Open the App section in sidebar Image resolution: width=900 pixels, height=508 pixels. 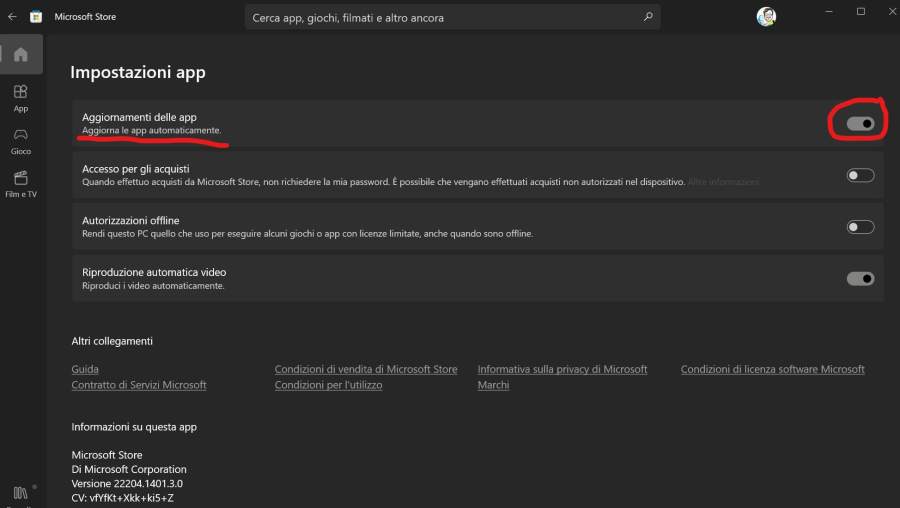(20, 97)
